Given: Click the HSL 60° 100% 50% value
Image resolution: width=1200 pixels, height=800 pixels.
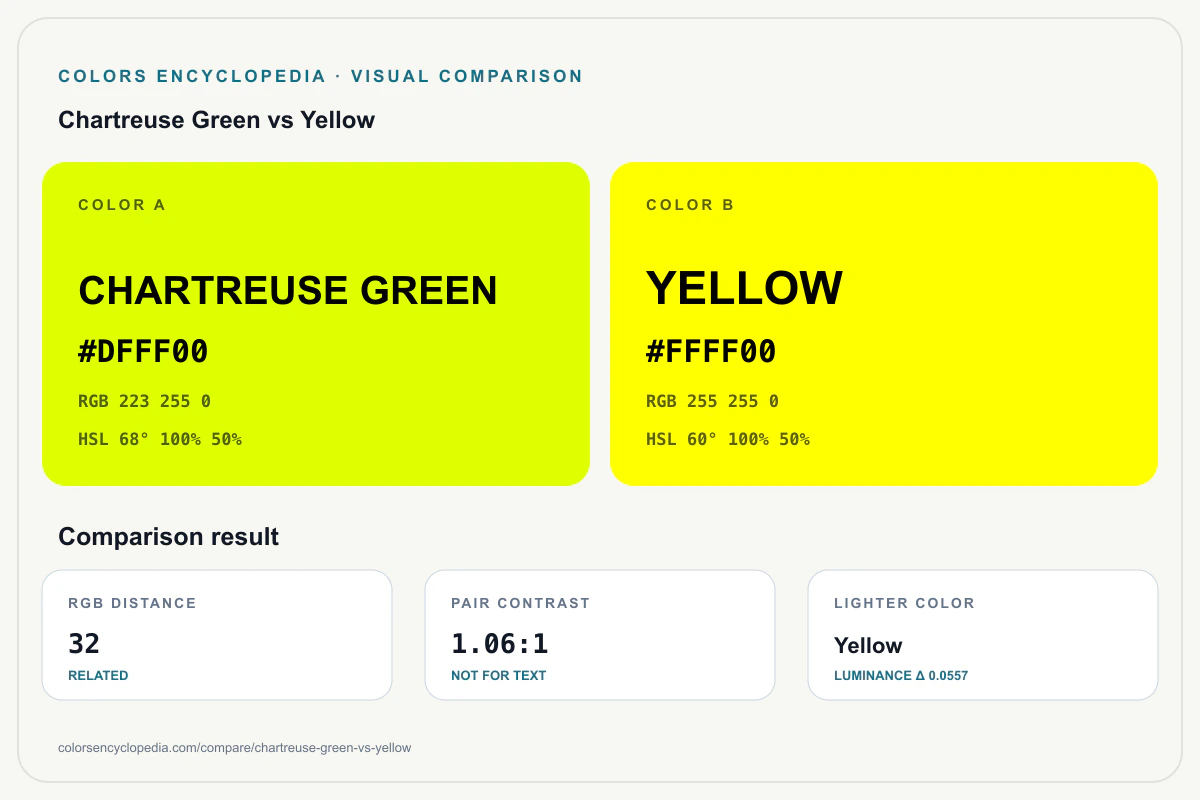Looking at the screenshot, I should pos(728,439).
